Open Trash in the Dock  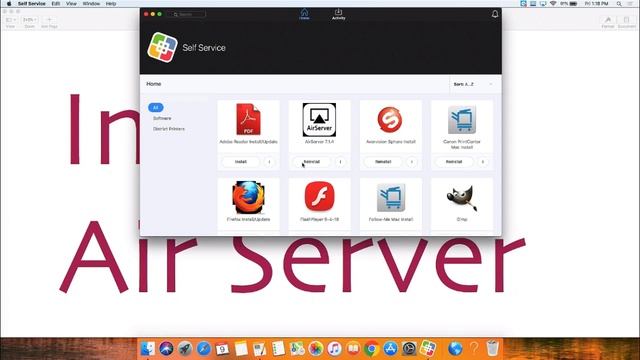[x=493, y=348]
